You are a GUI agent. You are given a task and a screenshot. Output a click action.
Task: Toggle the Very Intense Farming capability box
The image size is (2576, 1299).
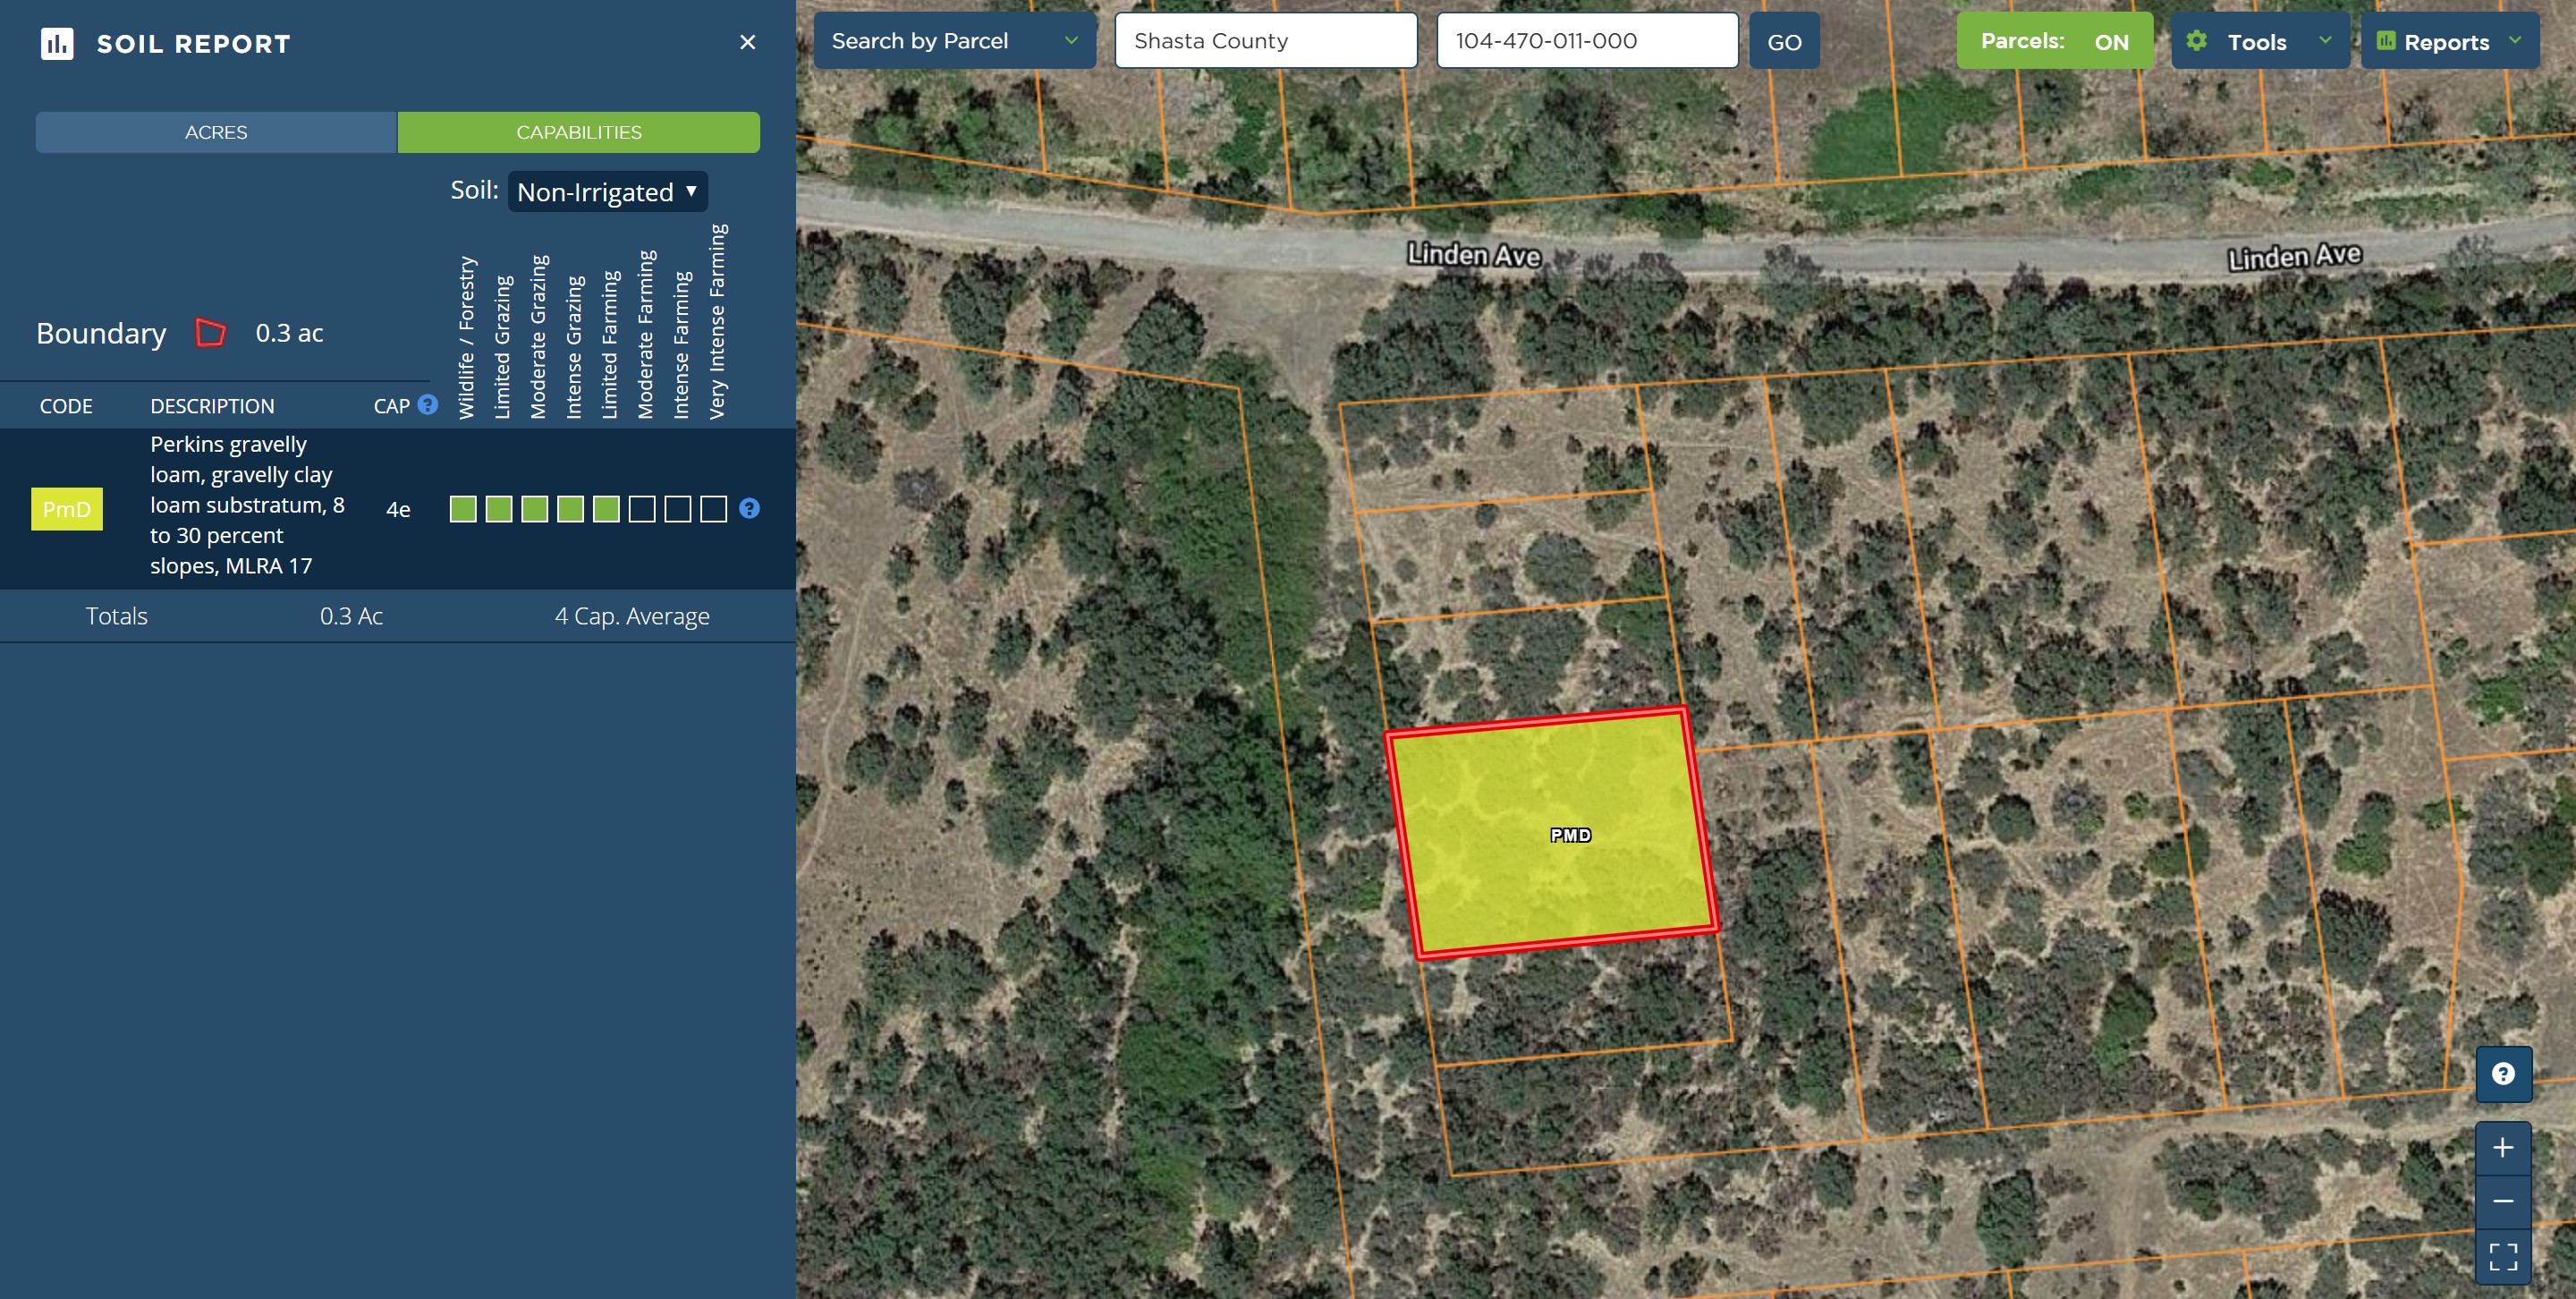point(713,509)
